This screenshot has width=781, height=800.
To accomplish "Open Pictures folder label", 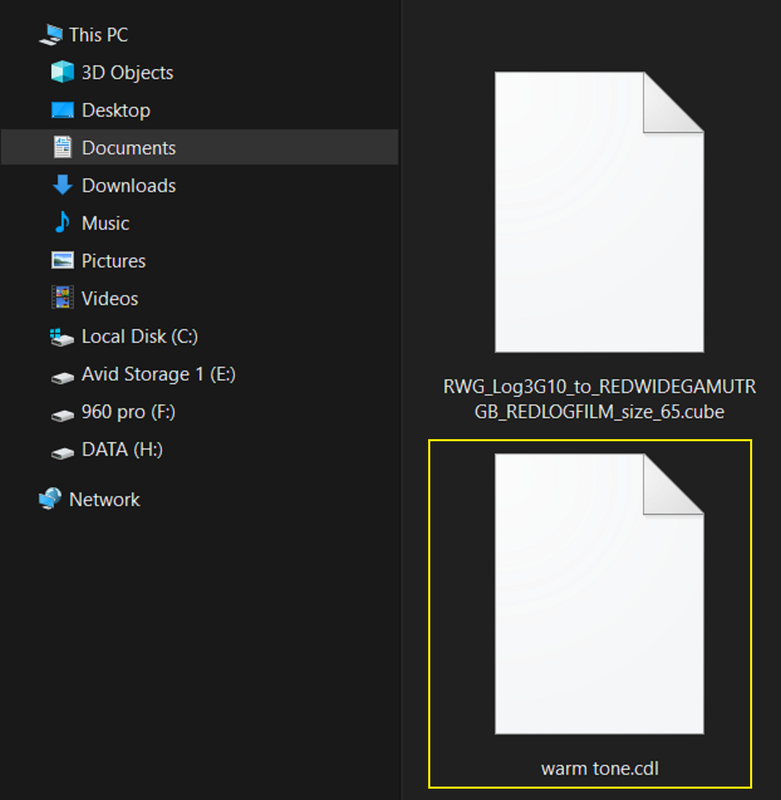I will click(113, 261).
